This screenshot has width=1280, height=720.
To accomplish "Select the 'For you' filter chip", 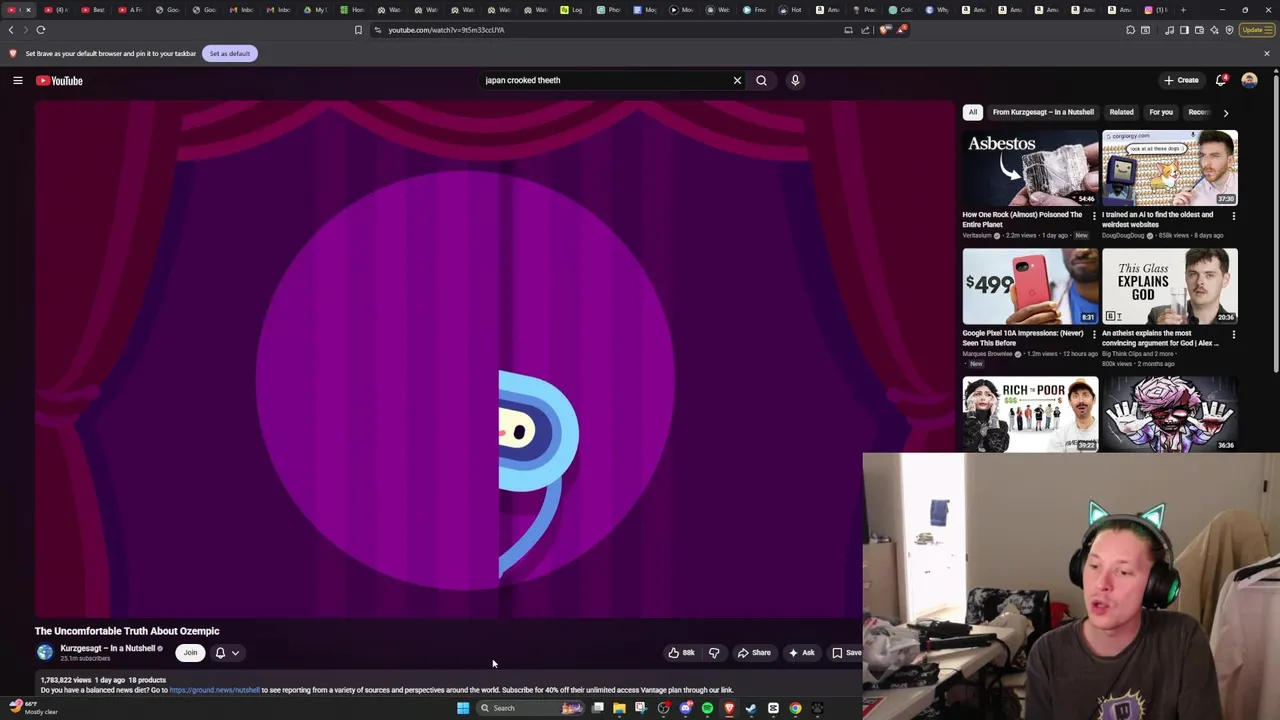I will [x=1160, y=112].
